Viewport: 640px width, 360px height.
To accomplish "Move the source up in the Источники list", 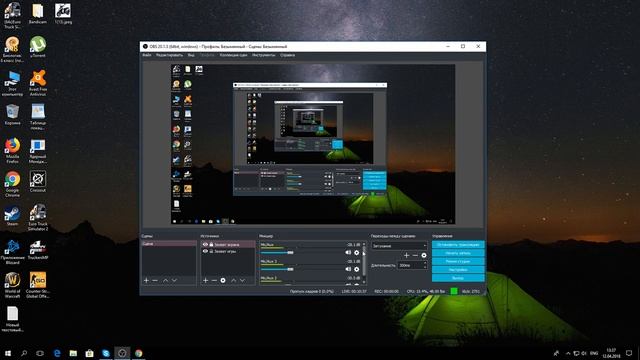I will [x=233, y=280].
